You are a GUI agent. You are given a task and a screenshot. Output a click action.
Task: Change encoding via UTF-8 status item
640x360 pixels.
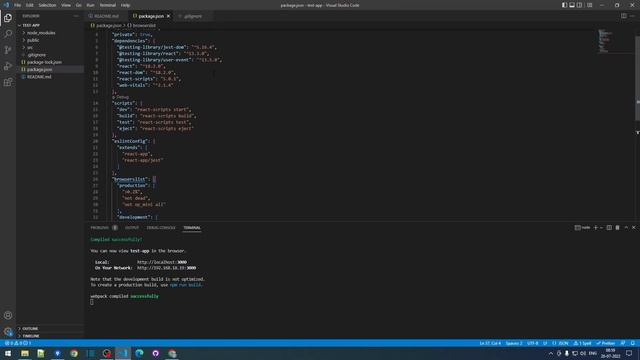click(x=533, y=343)
